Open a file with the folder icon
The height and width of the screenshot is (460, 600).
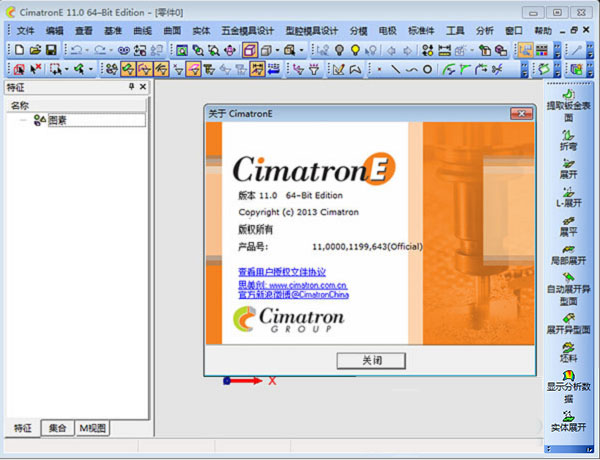tap(35, 50)
